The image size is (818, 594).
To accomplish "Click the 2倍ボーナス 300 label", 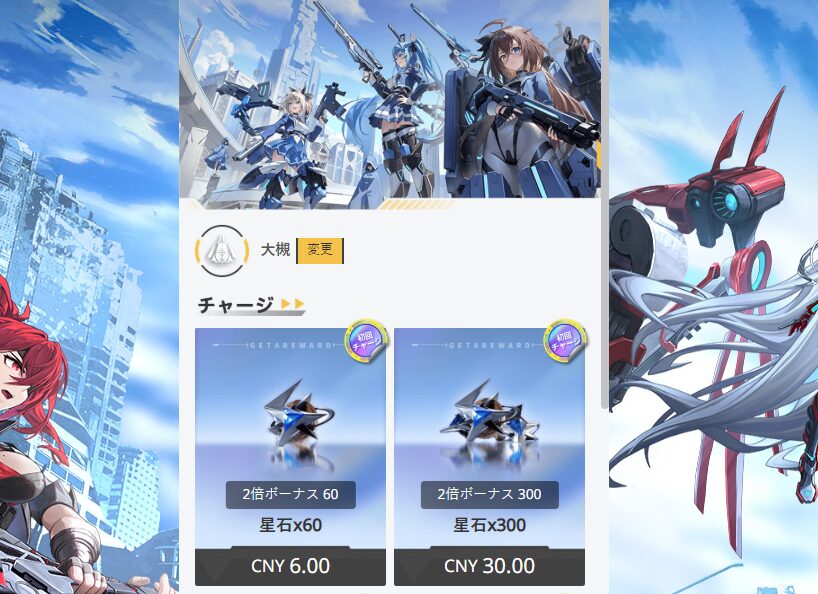I will [489, 494].
